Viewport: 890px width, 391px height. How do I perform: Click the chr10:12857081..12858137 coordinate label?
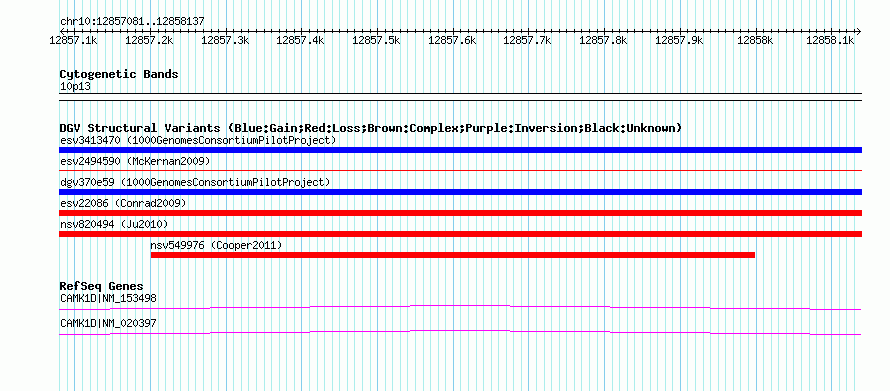click(132, 21)
